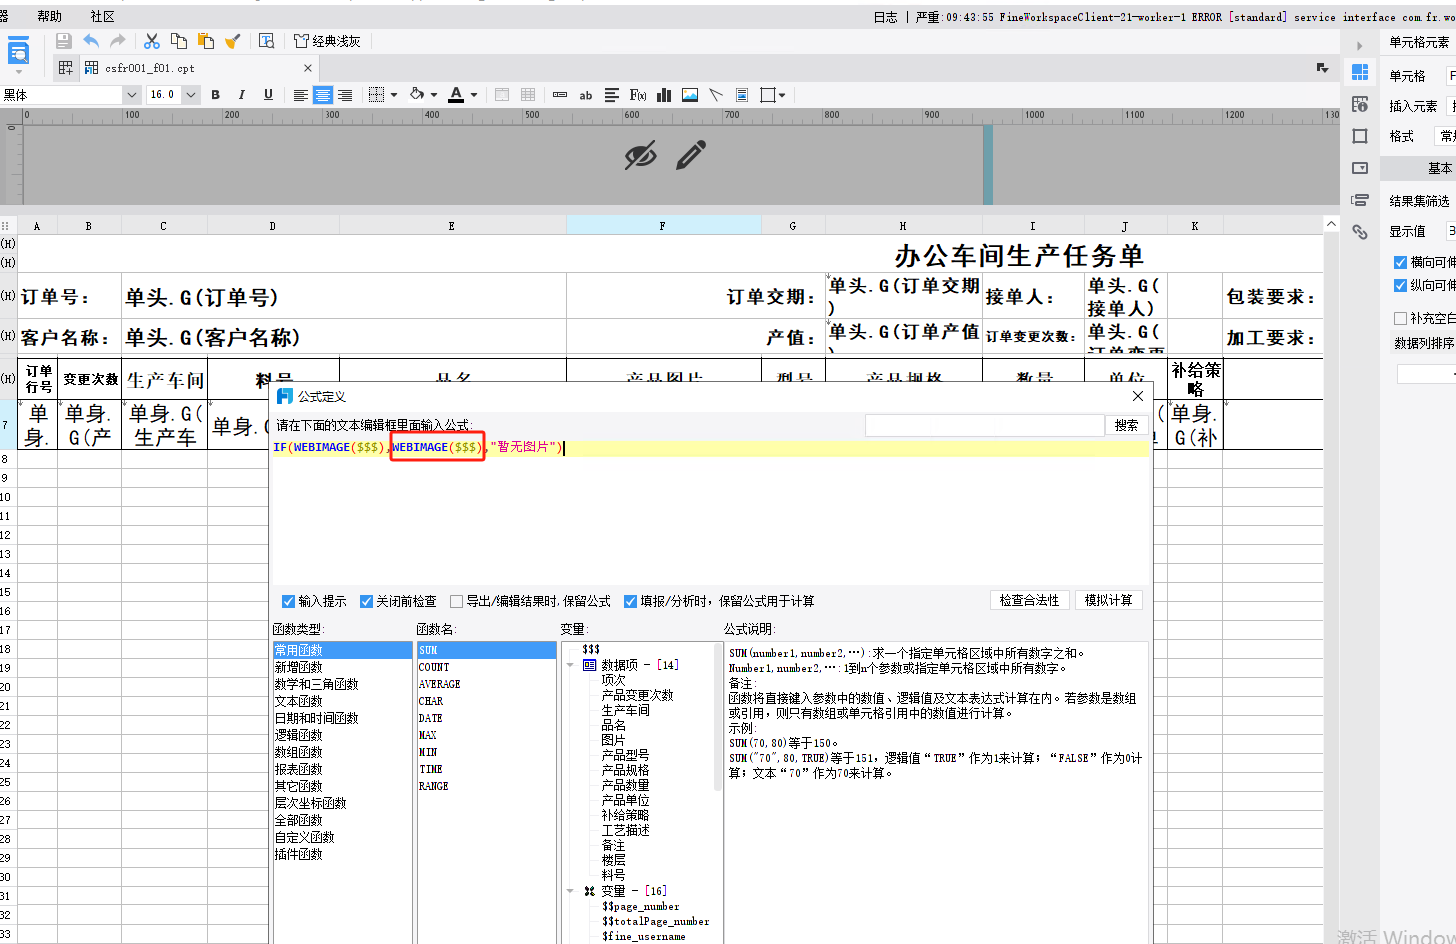This screenshot has height=944, width=1456.
Task: Click the 模拟计算 button
Action: point(1108,600)
